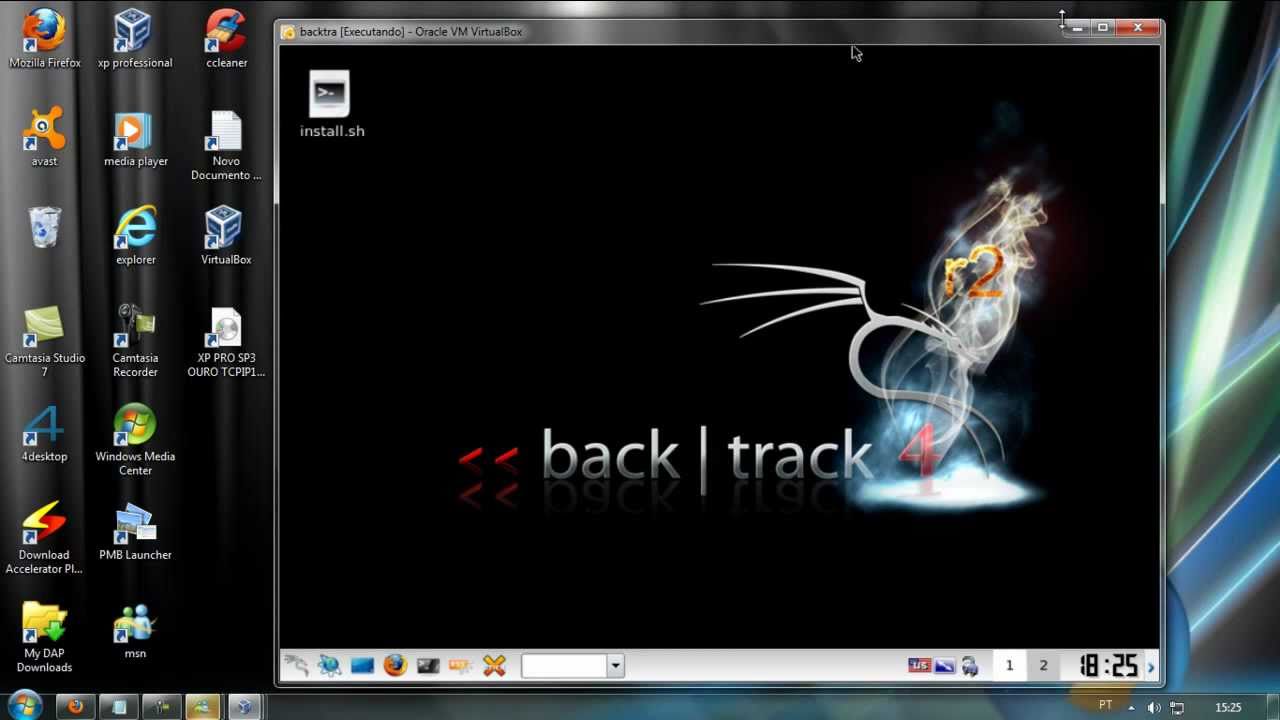This screenshot has width=1280, height=720.
Task: Open the display settings tray icon
Action: (x=945, y=666)
